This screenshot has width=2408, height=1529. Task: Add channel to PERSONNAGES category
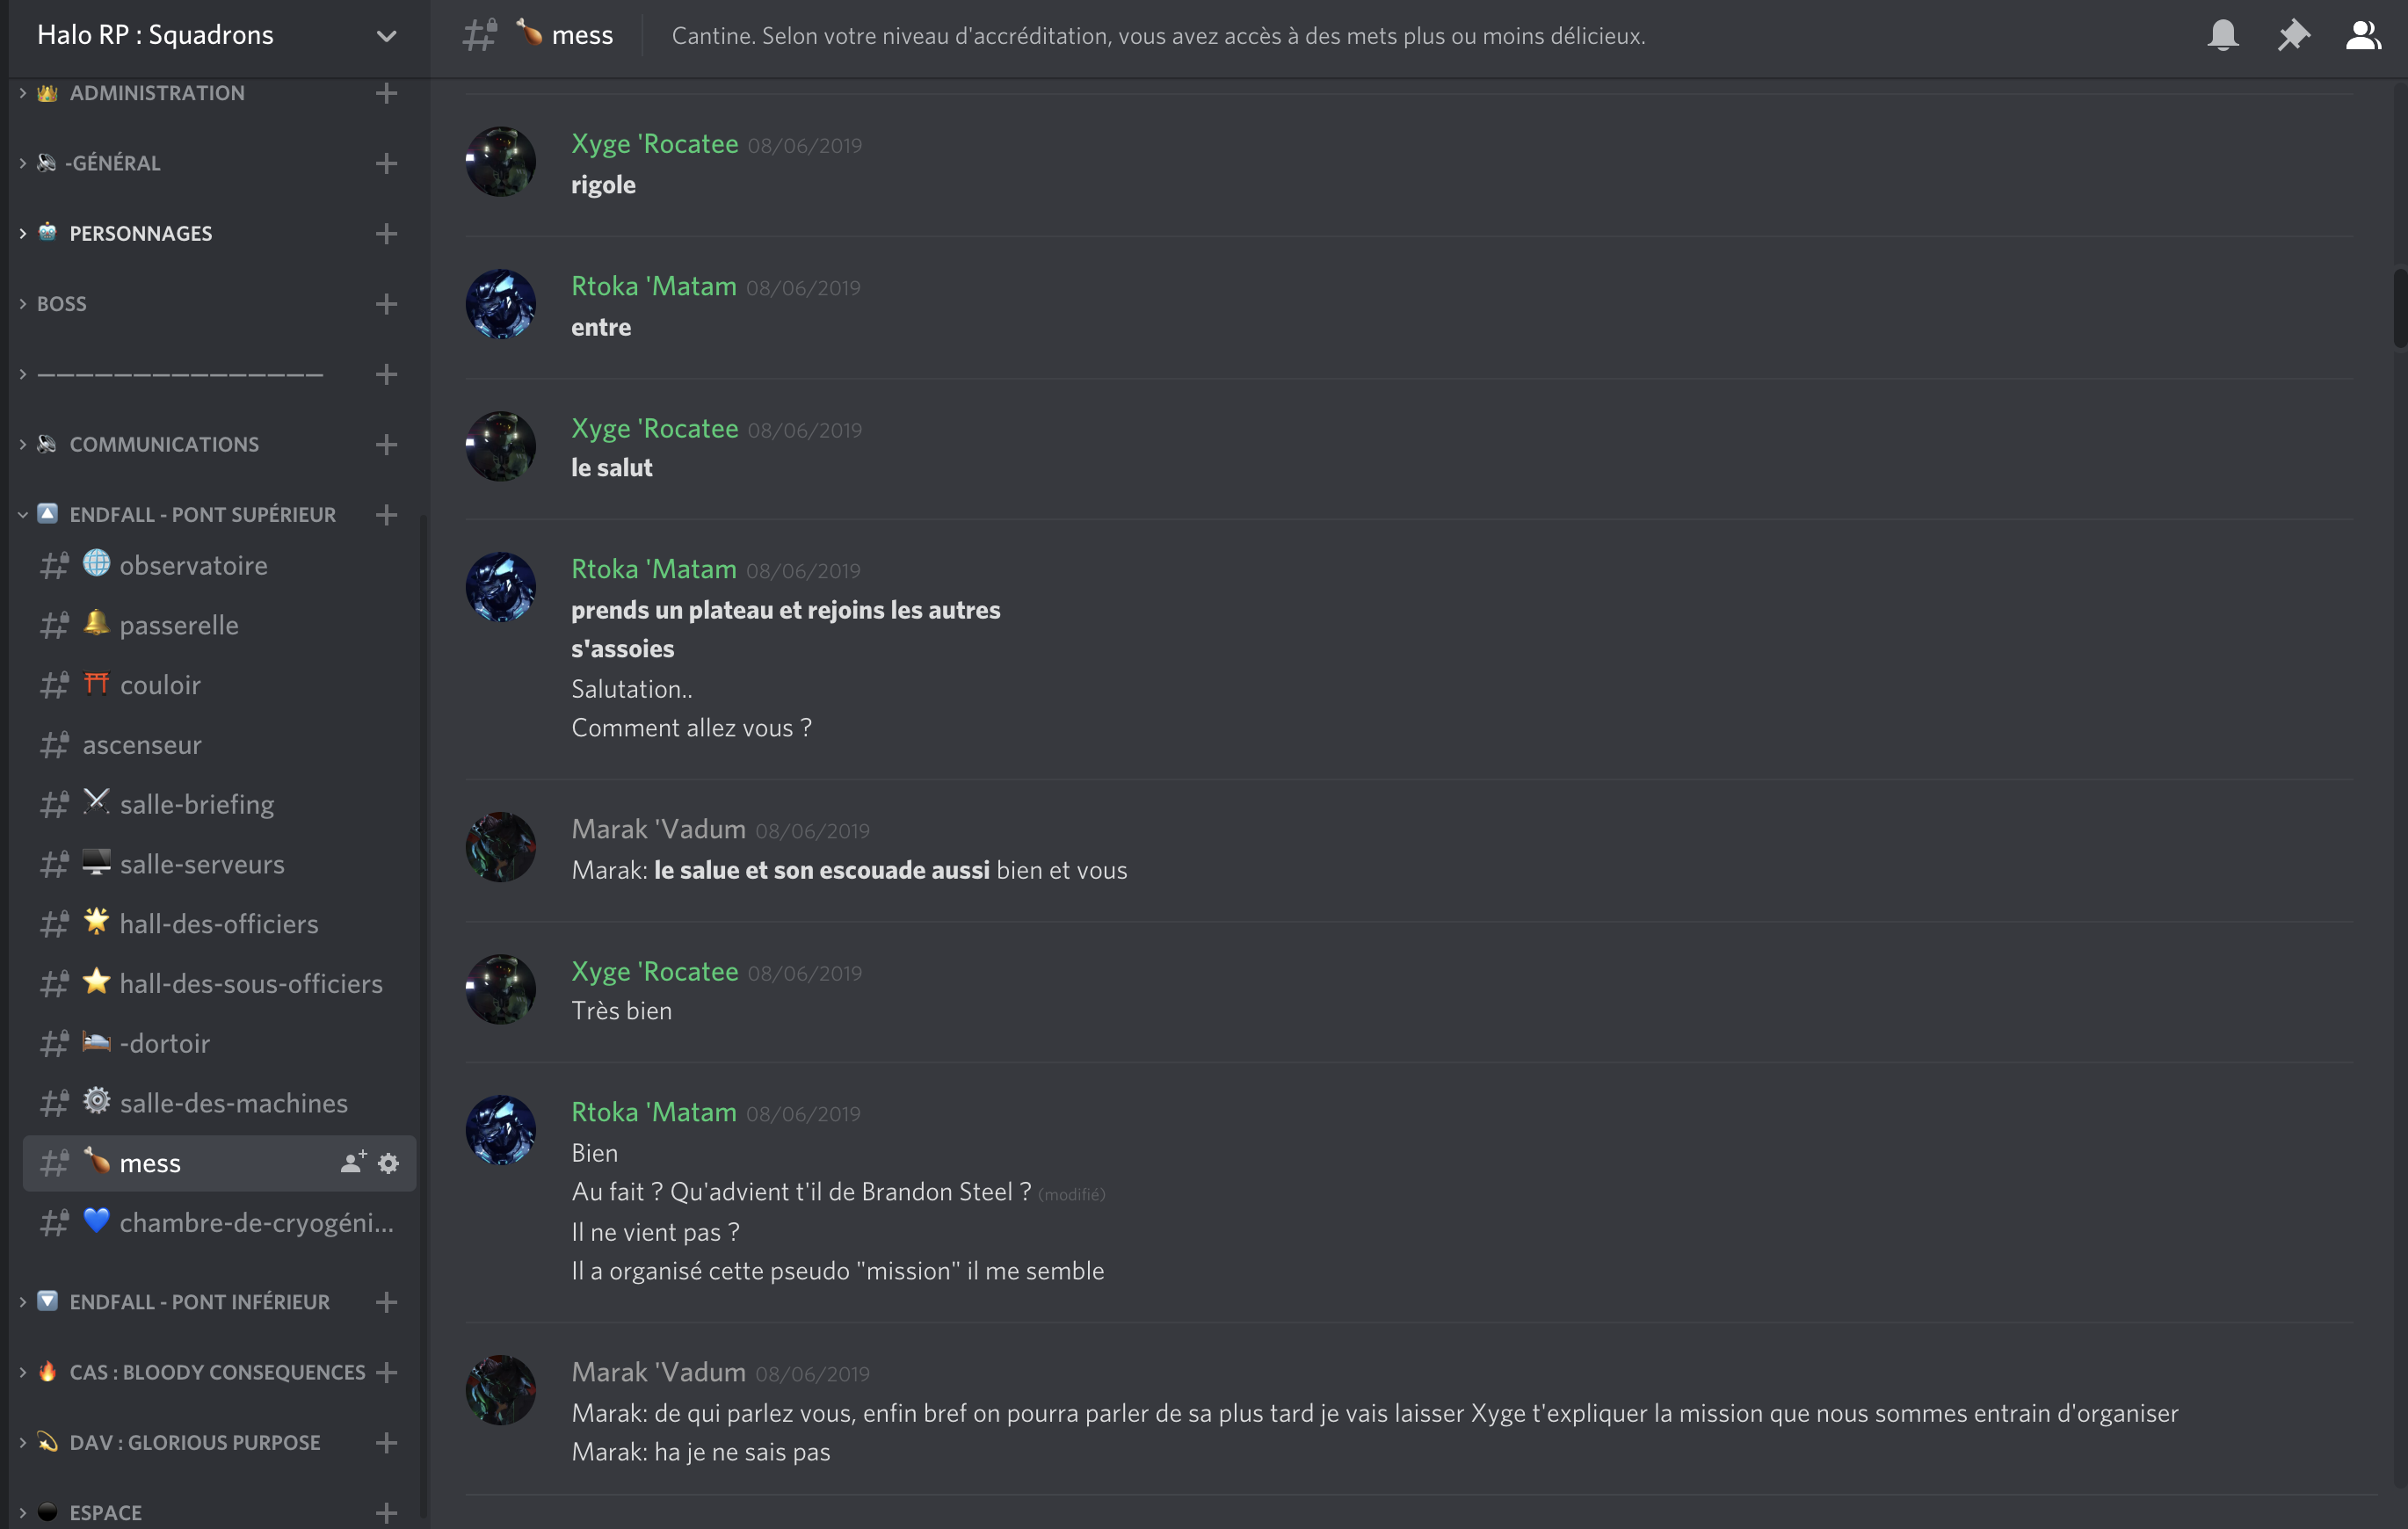386,233
